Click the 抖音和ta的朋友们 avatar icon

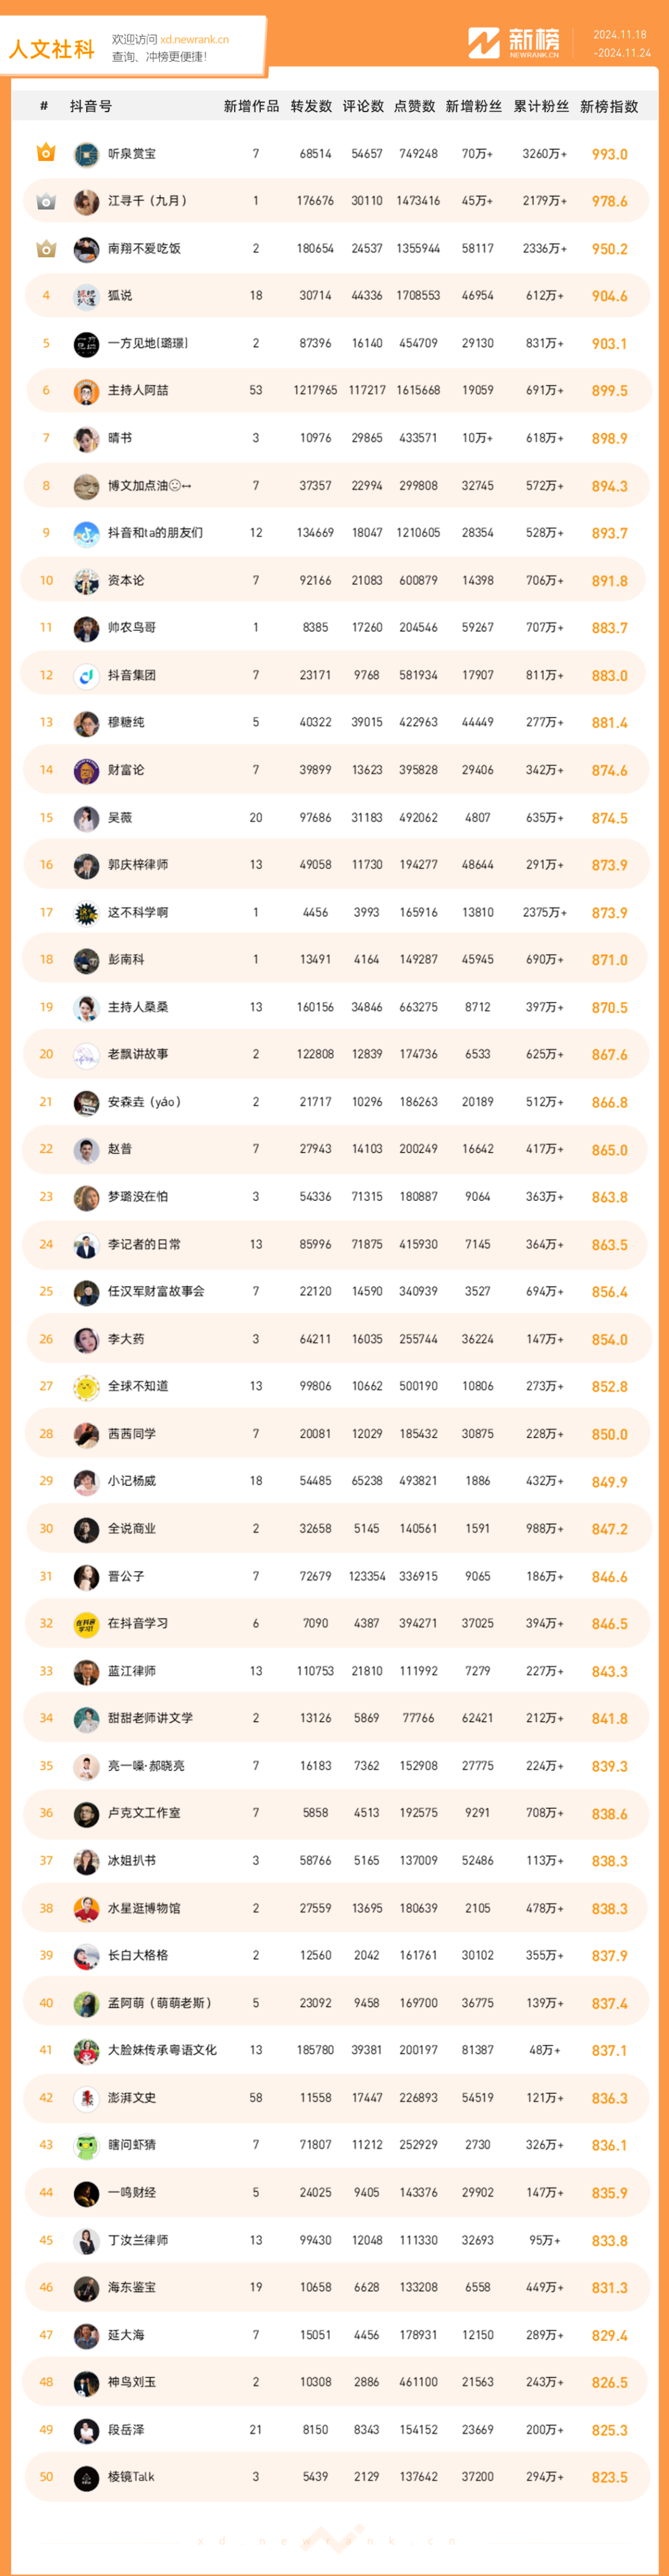[86, 533]
